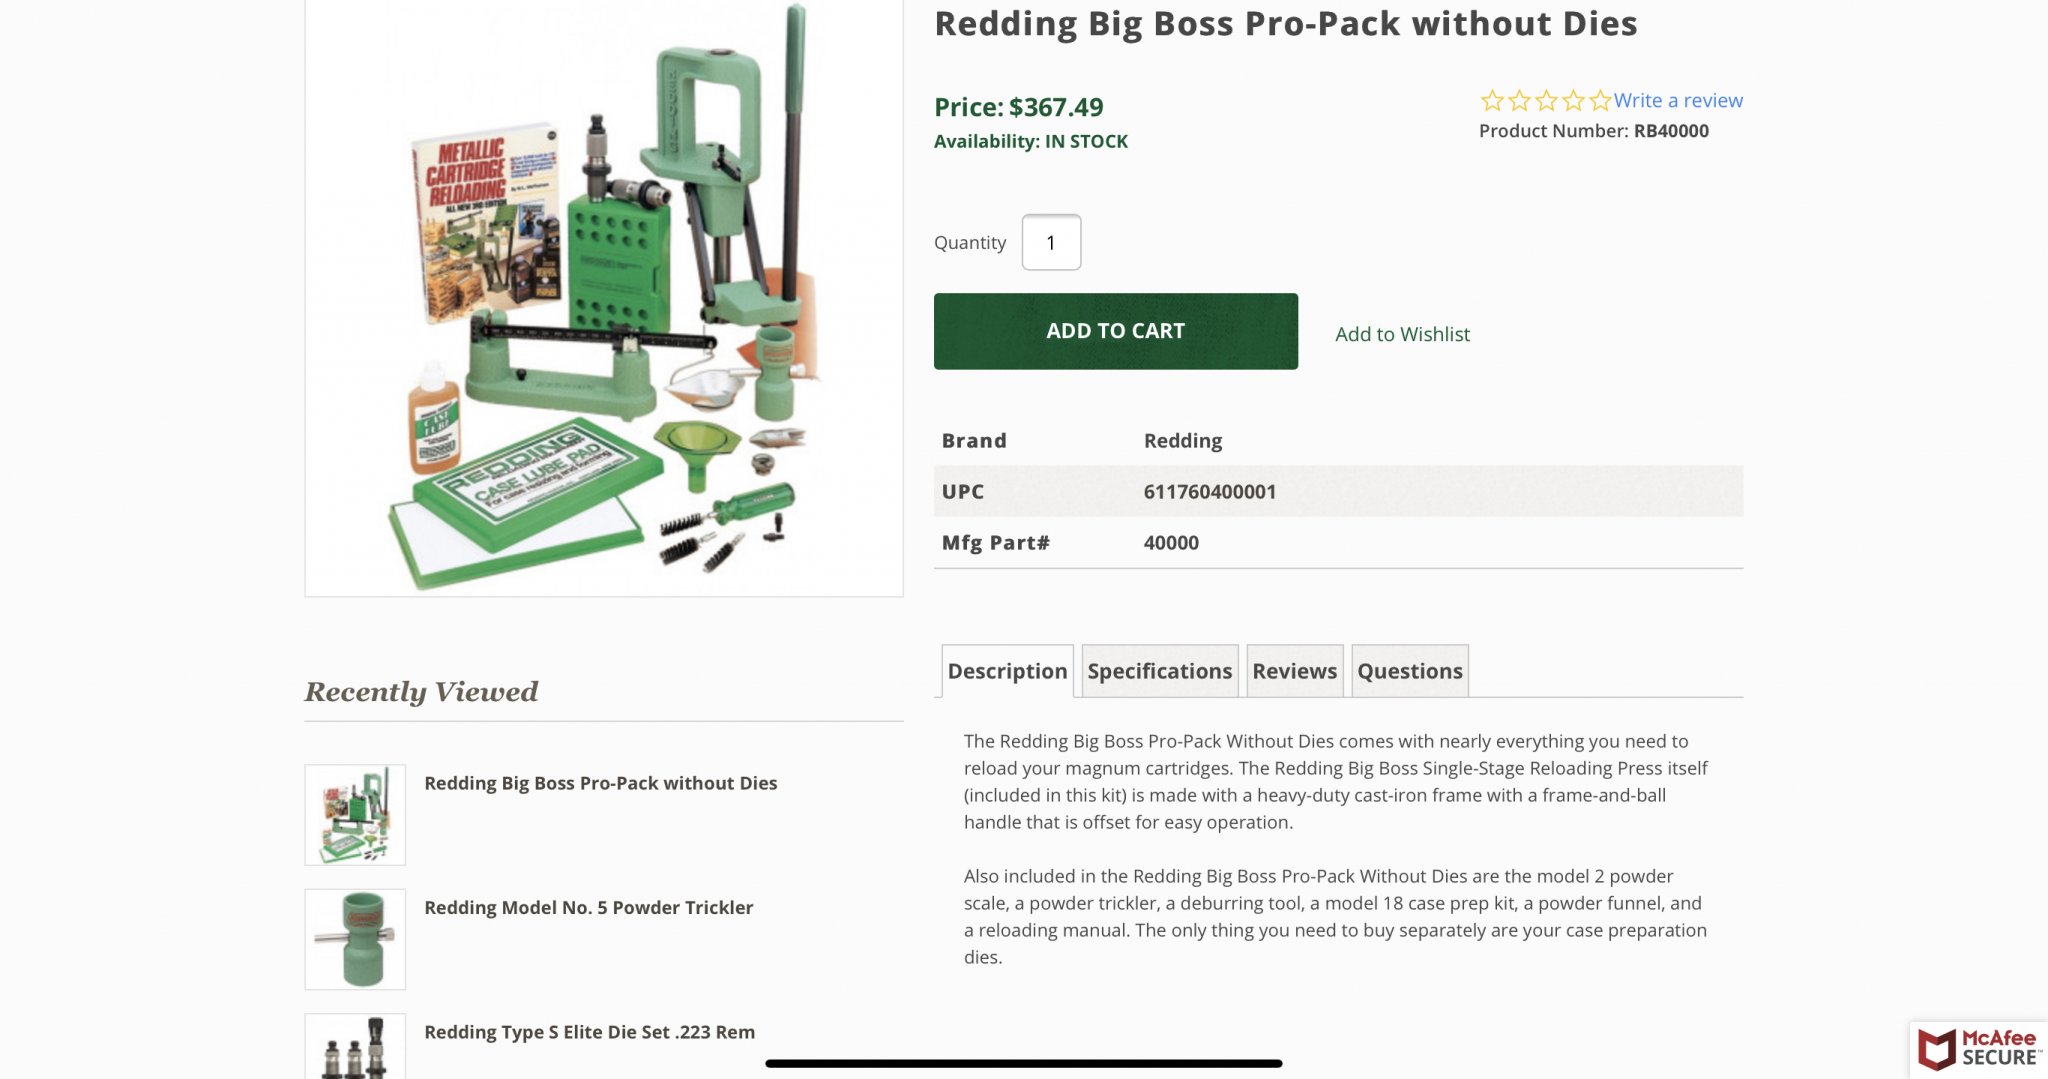Click the fifth rating star
2048x1079 pixels.
click(1600, 101)
